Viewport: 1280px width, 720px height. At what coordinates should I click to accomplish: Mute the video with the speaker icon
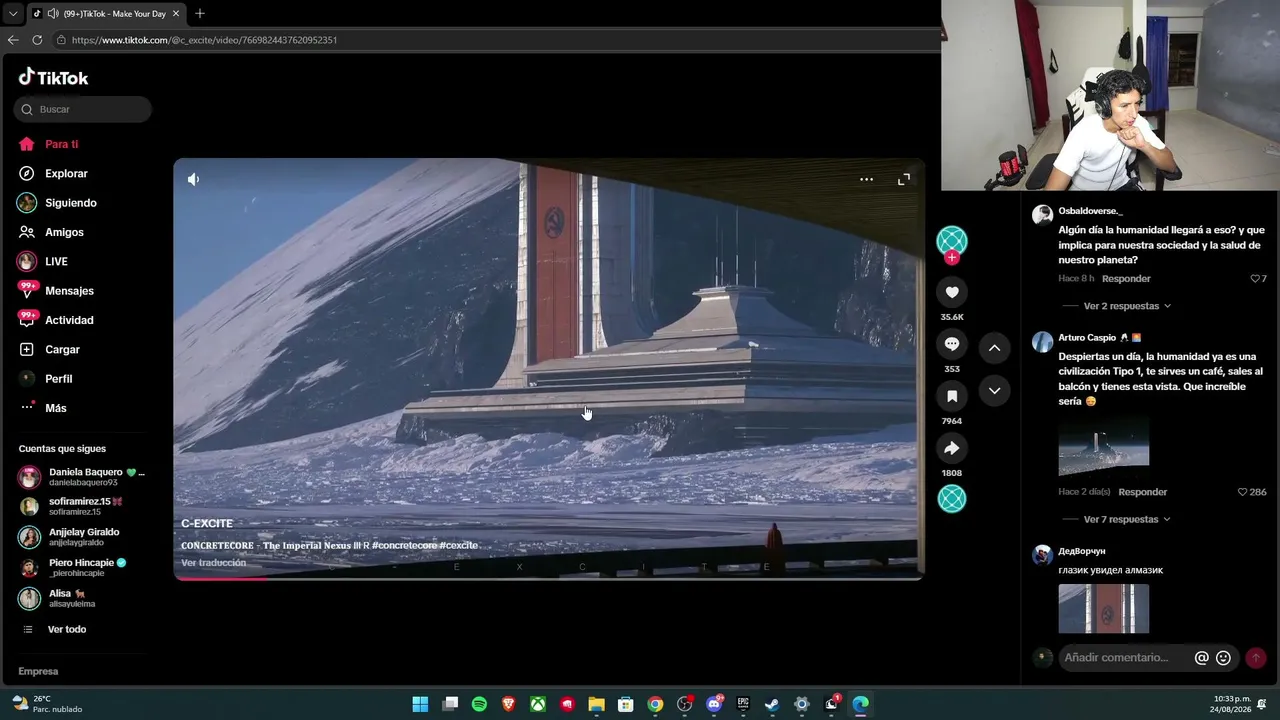[x=193, y=179]
